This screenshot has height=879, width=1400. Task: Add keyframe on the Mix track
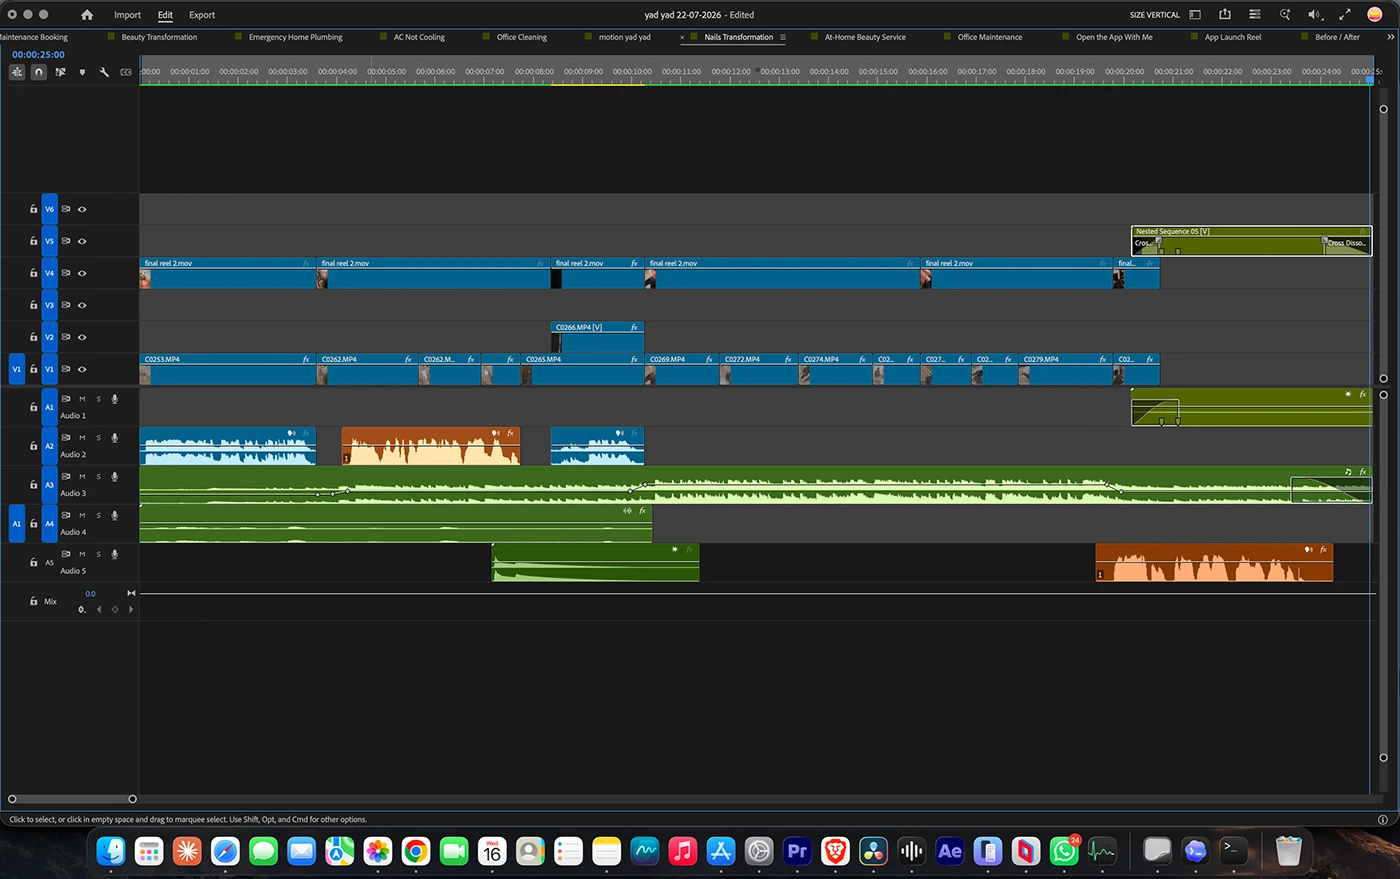[x=114, y=609]
